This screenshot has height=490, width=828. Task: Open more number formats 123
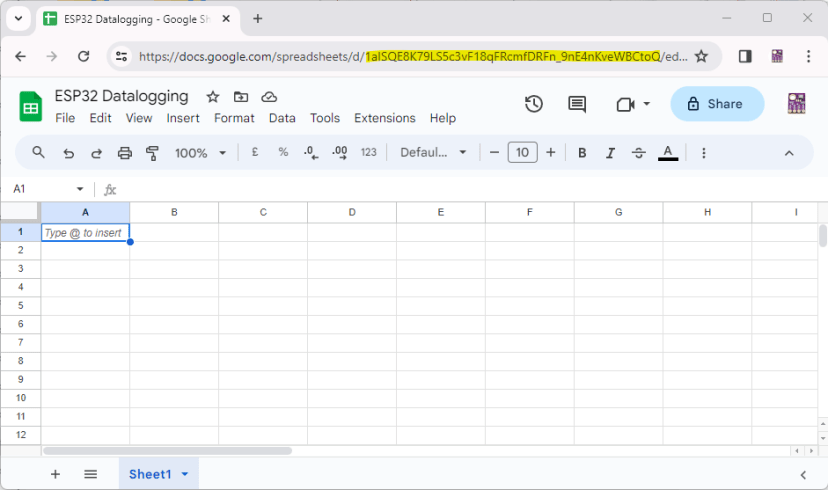click(x=369, y=153)
